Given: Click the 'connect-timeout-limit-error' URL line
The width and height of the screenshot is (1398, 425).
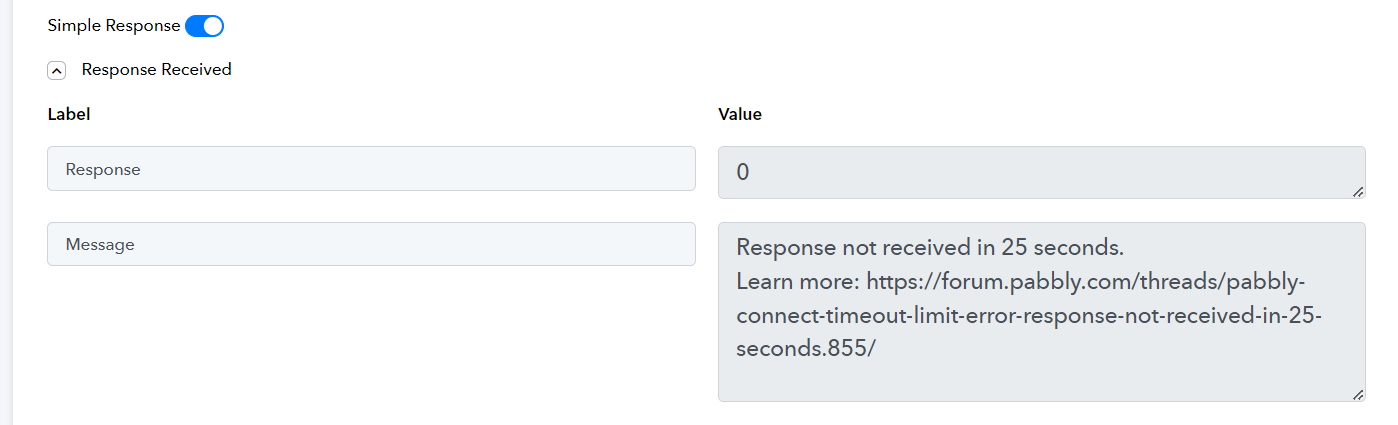Looking at the screenshot, I should [x=1029, y=315].
